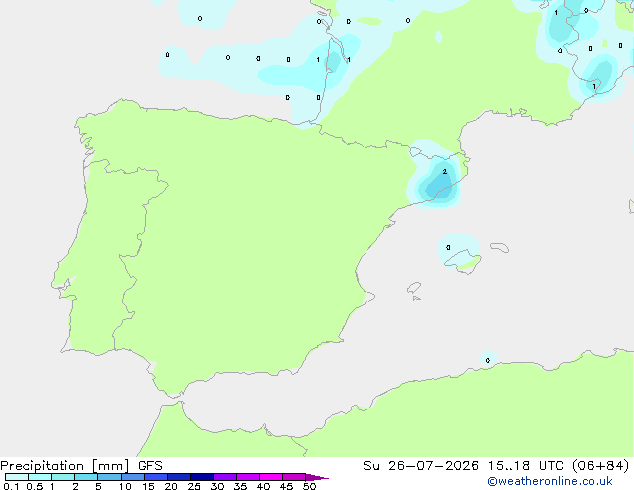Select the 2–5 mm legend color swatch
The height and width of the screenshot is (490, 634).
point(86,477)
